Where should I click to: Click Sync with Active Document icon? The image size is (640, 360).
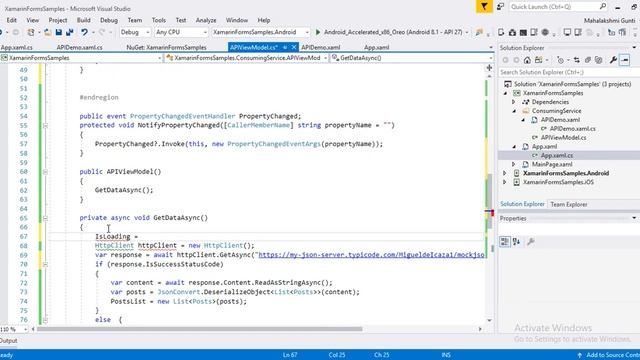(576, 60)
